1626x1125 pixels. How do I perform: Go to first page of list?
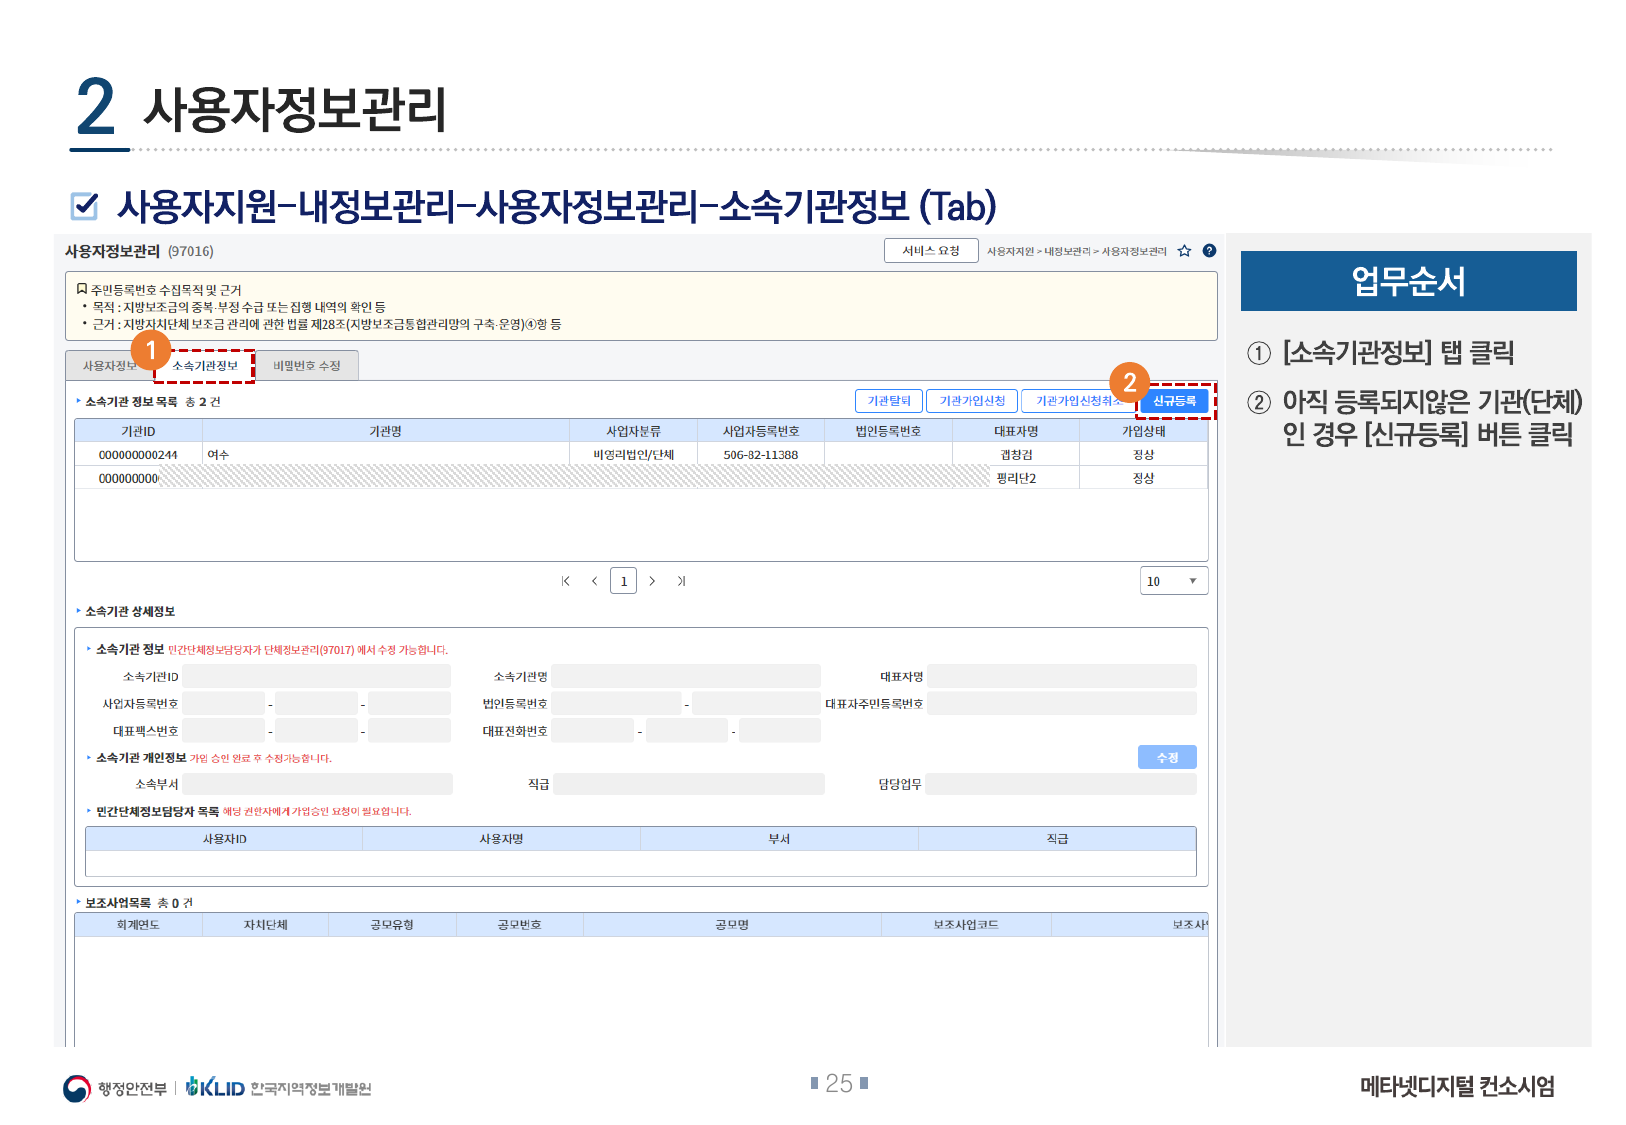pos(566,581)
